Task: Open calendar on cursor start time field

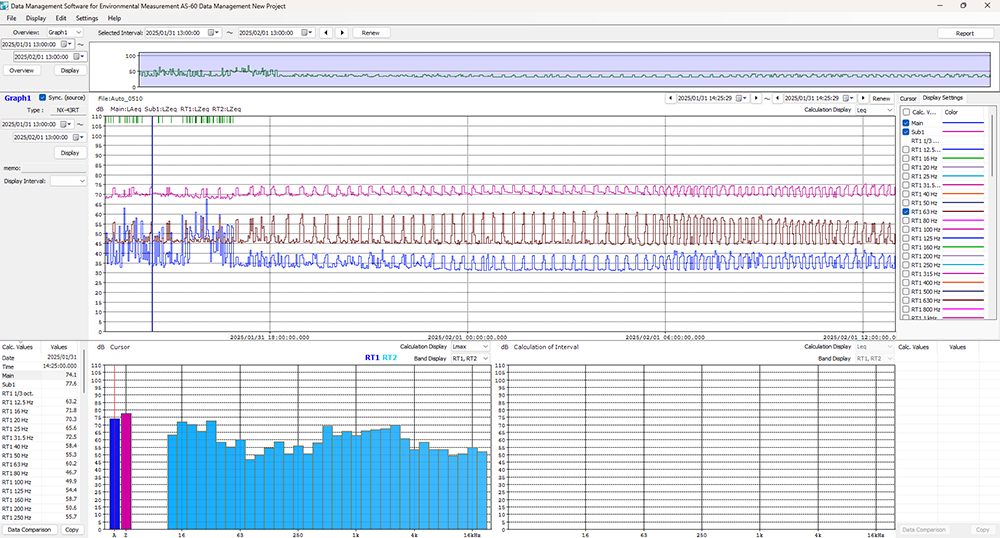Action: point(742,98)
